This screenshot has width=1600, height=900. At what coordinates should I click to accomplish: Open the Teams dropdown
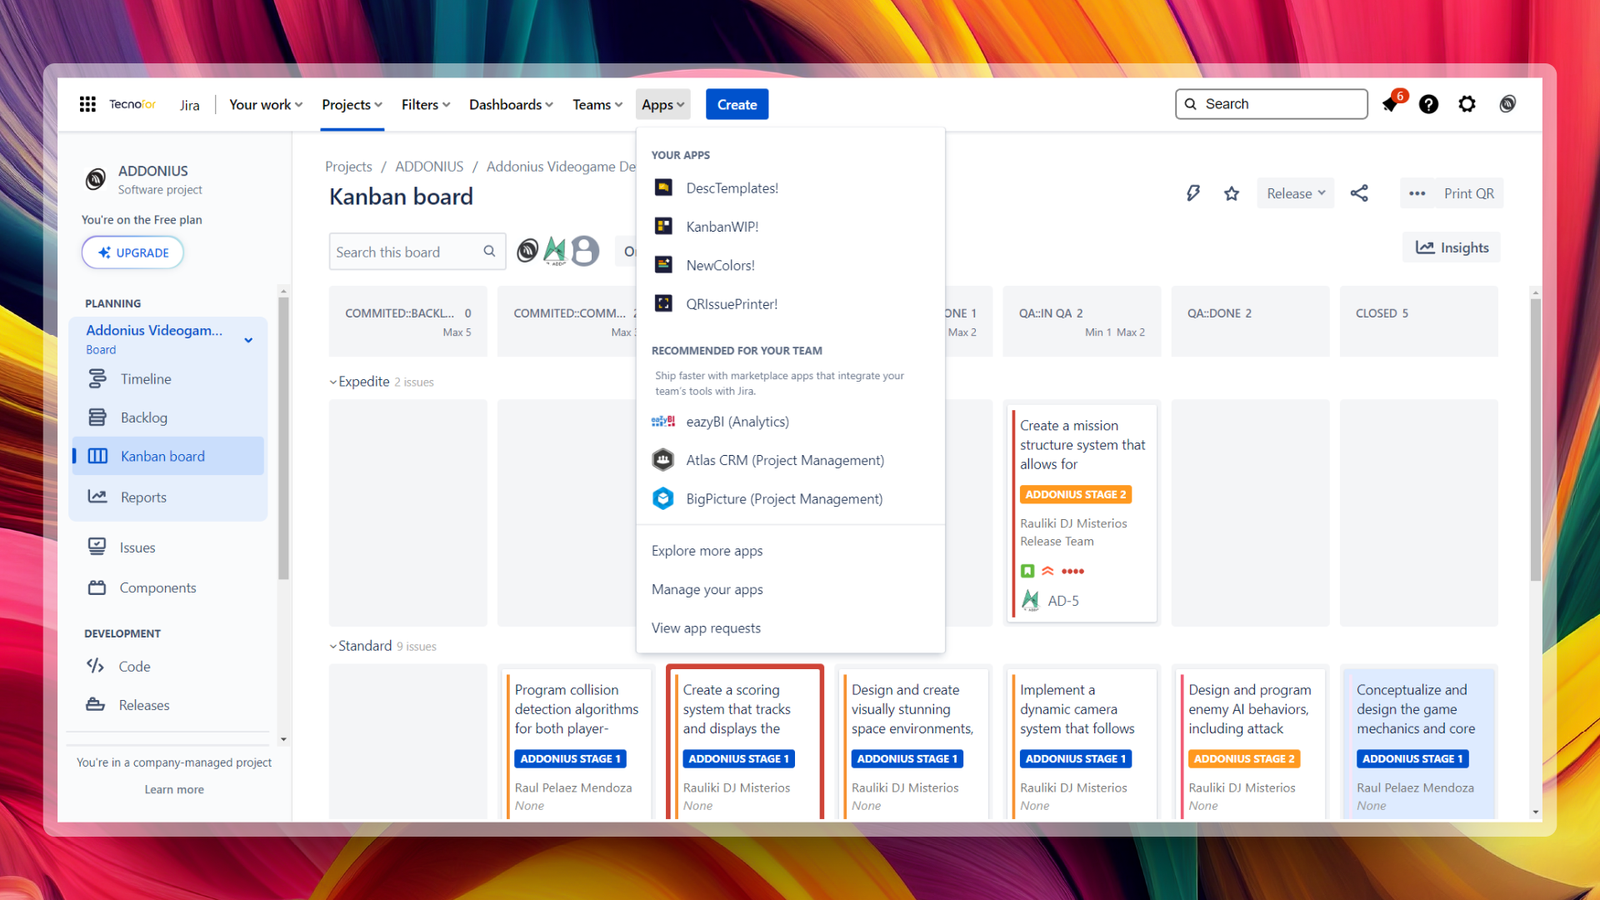(x=597, y=104)
